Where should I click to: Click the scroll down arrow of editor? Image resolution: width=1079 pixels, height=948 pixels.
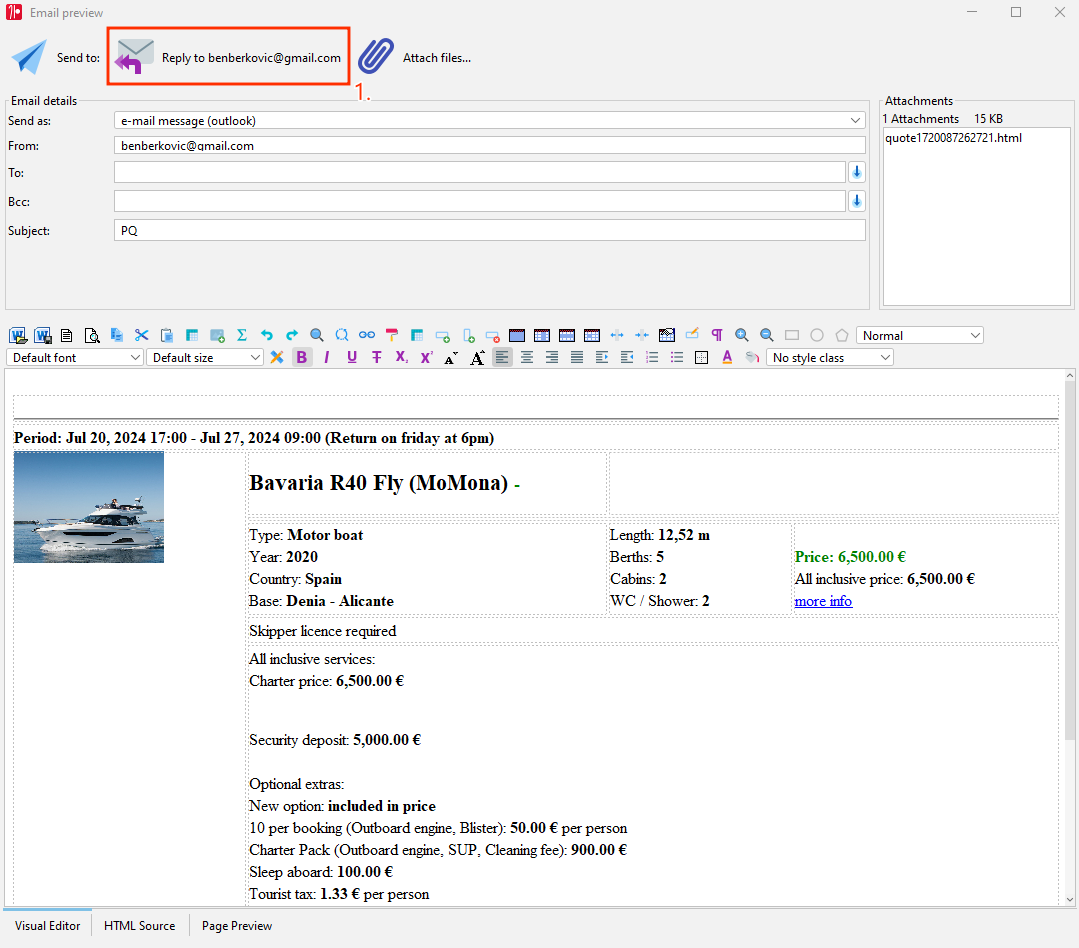(1069, 898)
